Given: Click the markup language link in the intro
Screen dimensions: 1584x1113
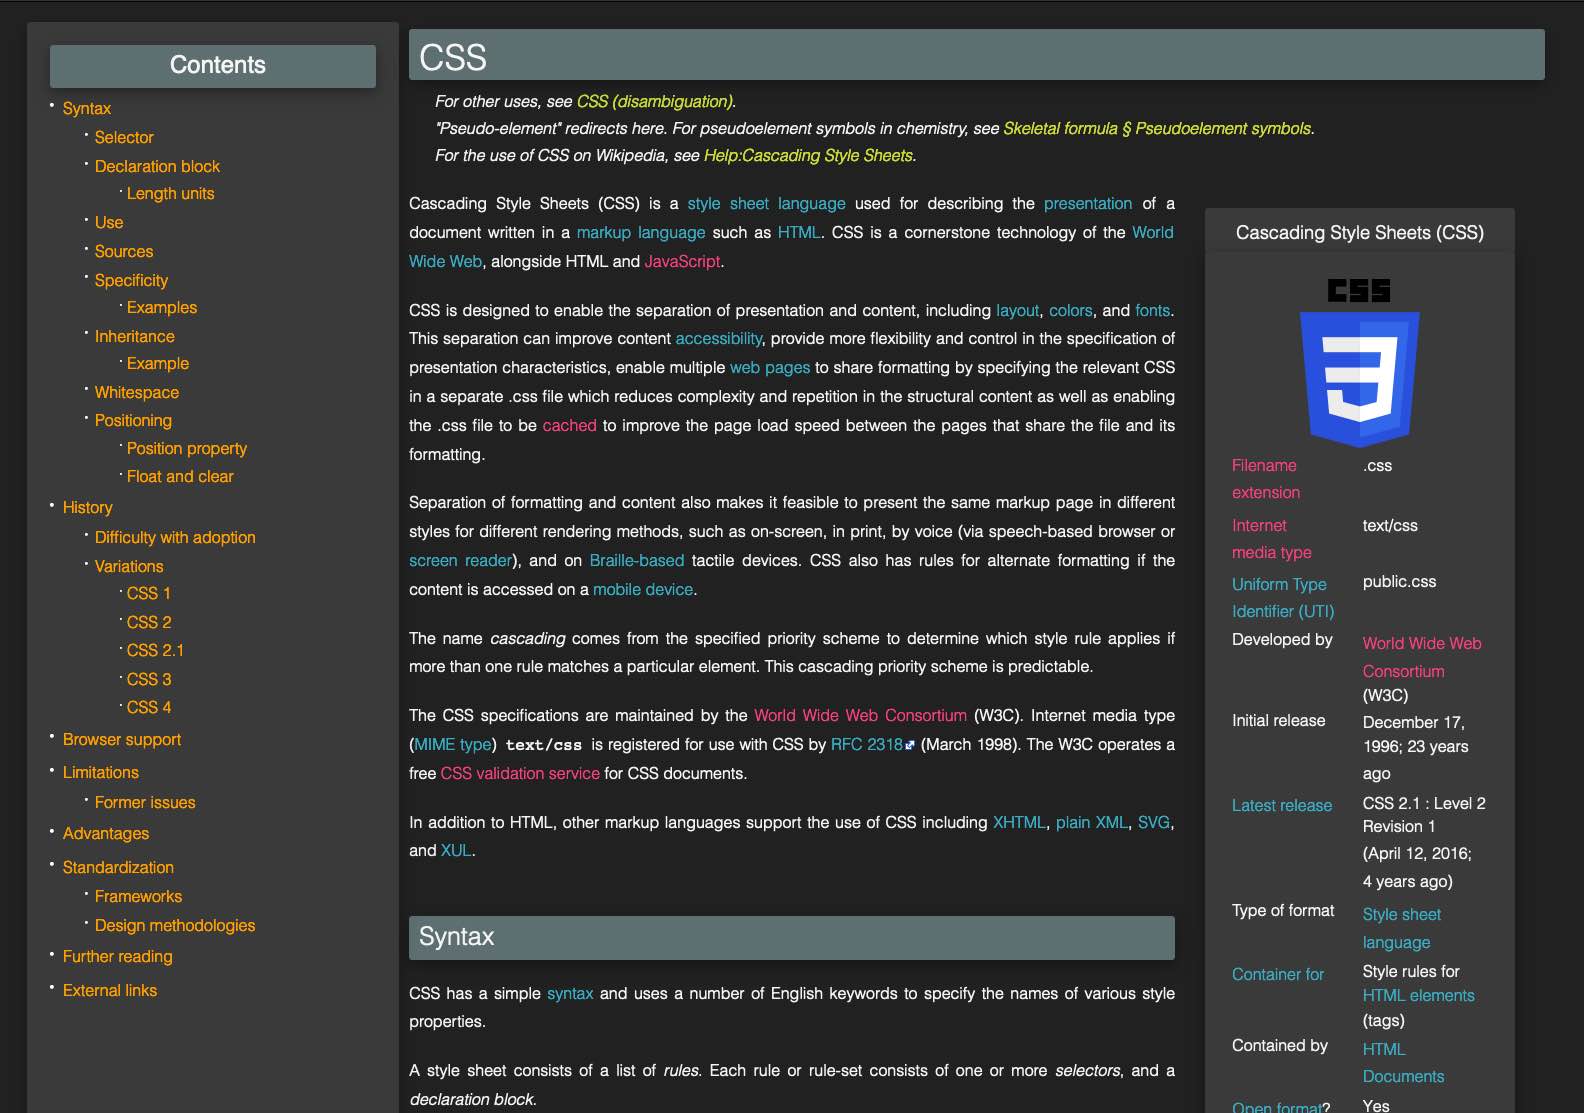Looking at the screenshot, I should point(641,232).
